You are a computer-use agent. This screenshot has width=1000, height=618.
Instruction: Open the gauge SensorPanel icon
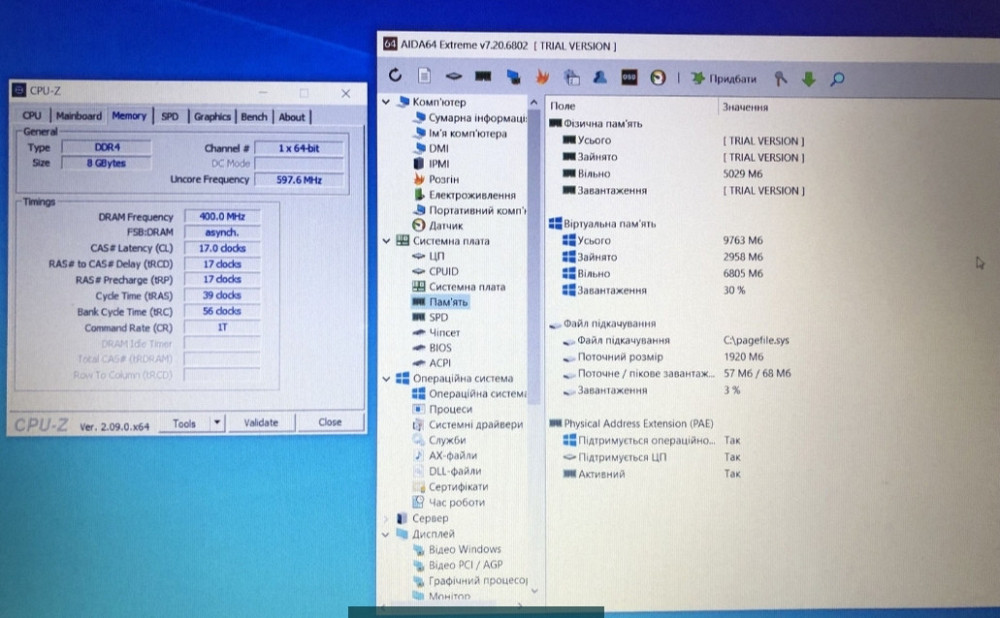(x=658, y=77)
